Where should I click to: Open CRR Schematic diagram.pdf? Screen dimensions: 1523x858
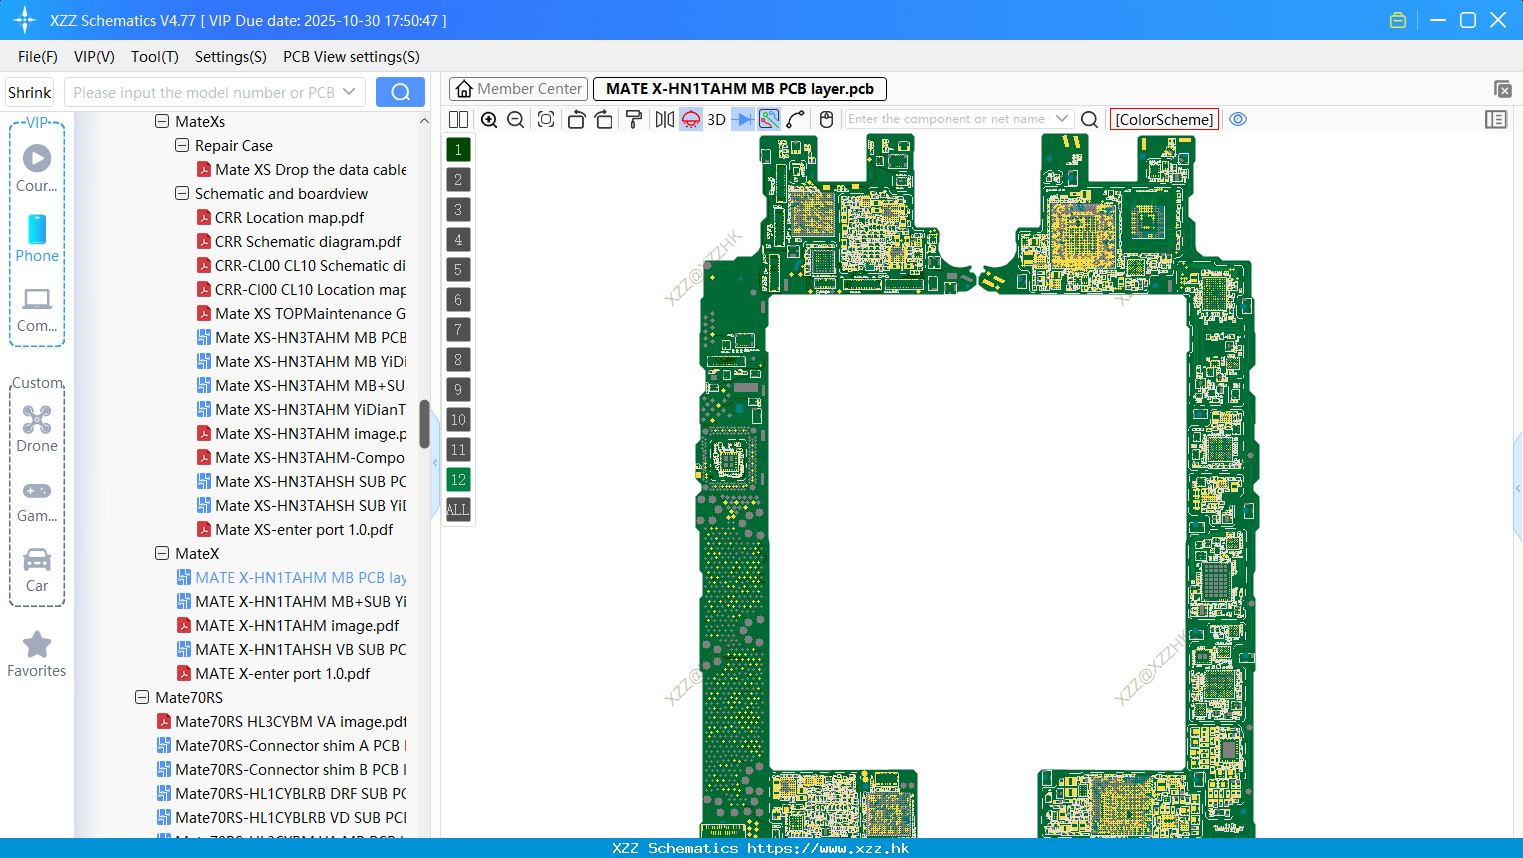(x=308, y=241)
